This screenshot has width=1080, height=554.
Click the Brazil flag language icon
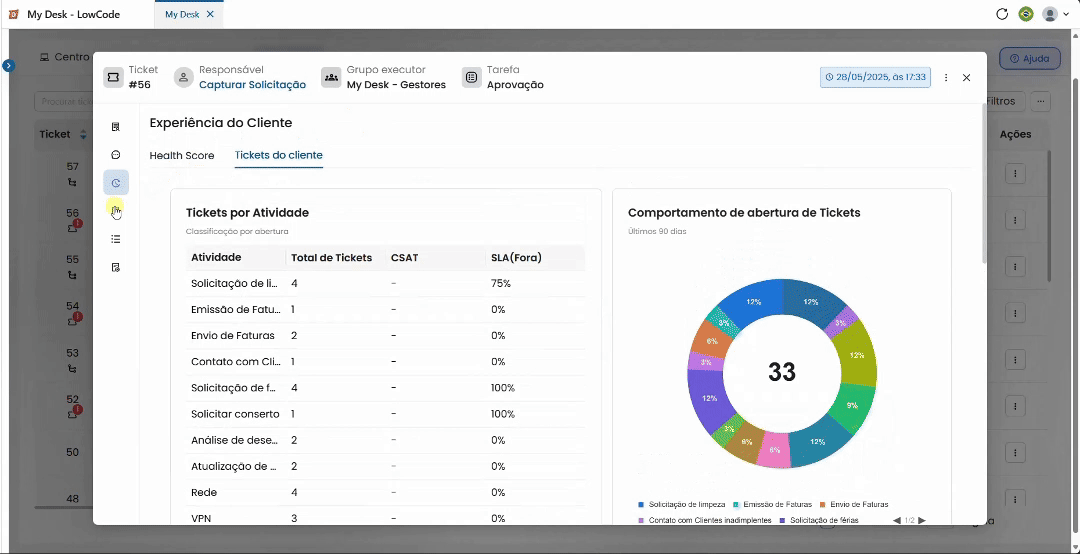[x=1026, y=14]
